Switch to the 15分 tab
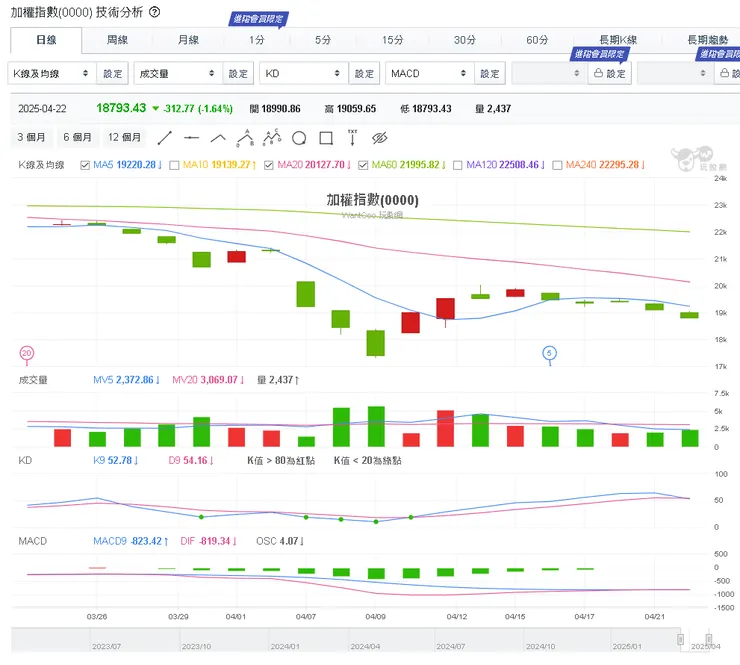The width and height of the screenshot is (740, 665). point(393,40)
